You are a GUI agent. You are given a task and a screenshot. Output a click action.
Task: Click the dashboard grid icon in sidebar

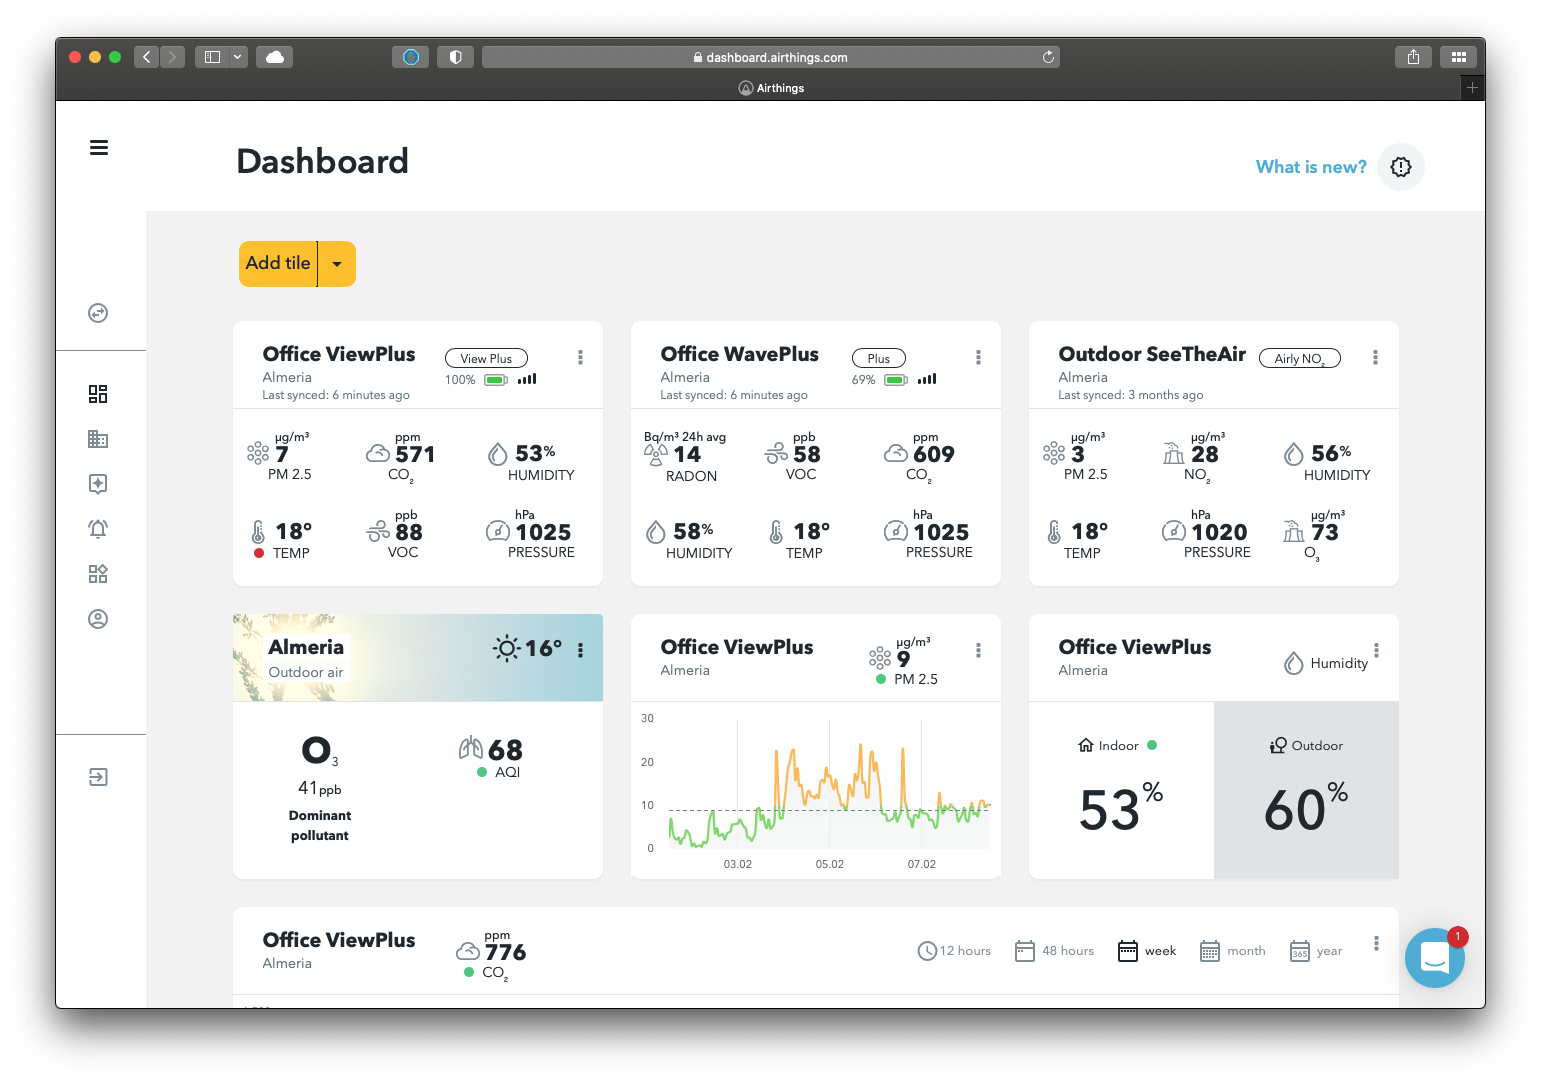point(98,394)
